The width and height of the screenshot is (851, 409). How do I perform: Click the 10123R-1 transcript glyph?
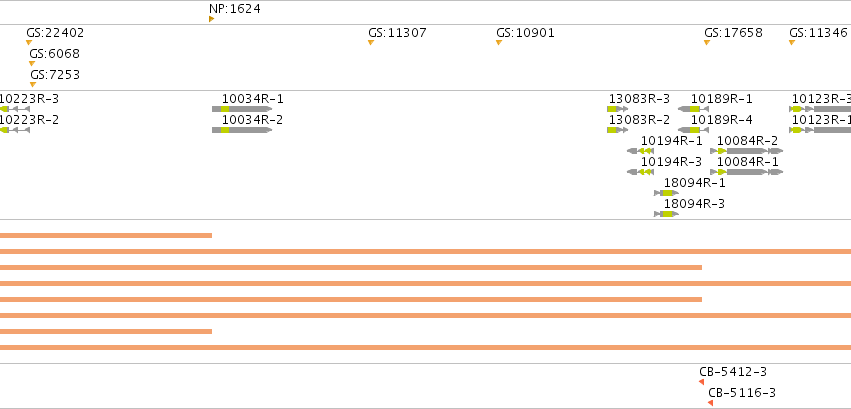[x=820, y=130]
